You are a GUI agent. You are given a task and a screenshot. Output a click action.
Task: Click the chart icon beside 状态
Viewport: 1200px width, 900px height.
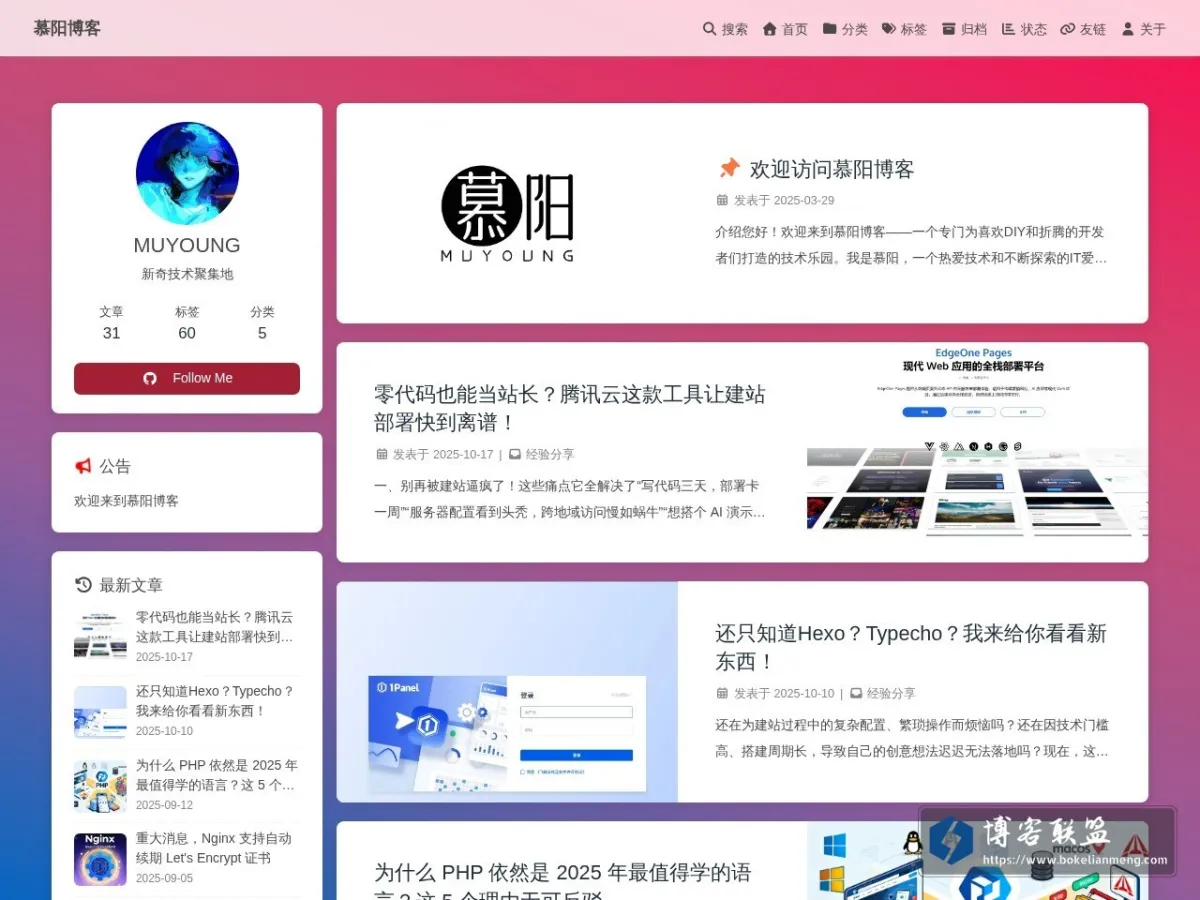[1008, 29]
